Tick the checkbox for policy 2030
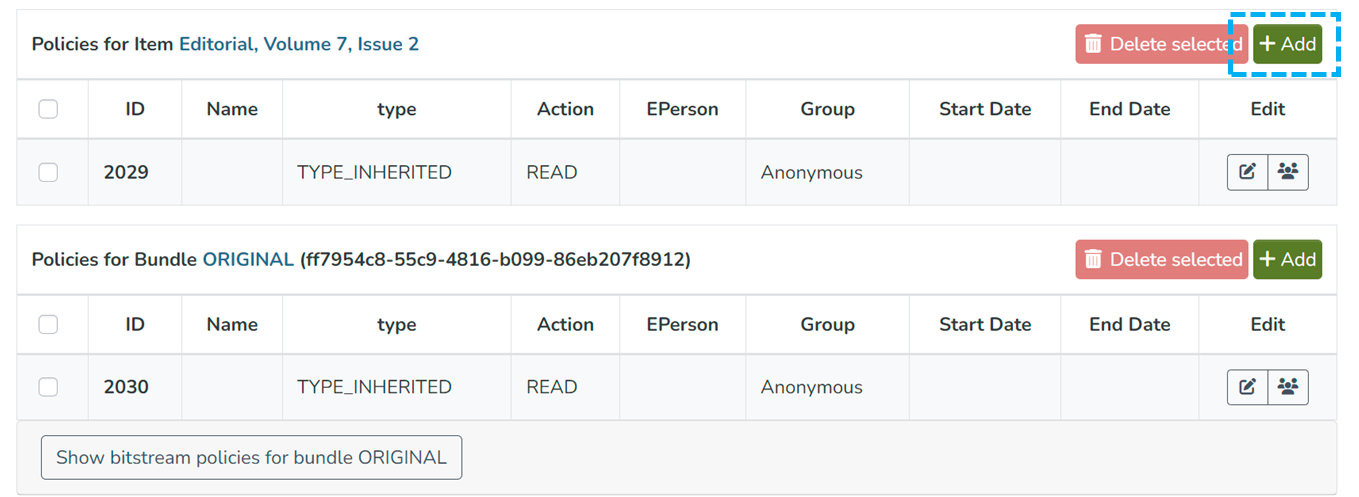Screen dimensions: 1359x497 click(x=48, y=387)
